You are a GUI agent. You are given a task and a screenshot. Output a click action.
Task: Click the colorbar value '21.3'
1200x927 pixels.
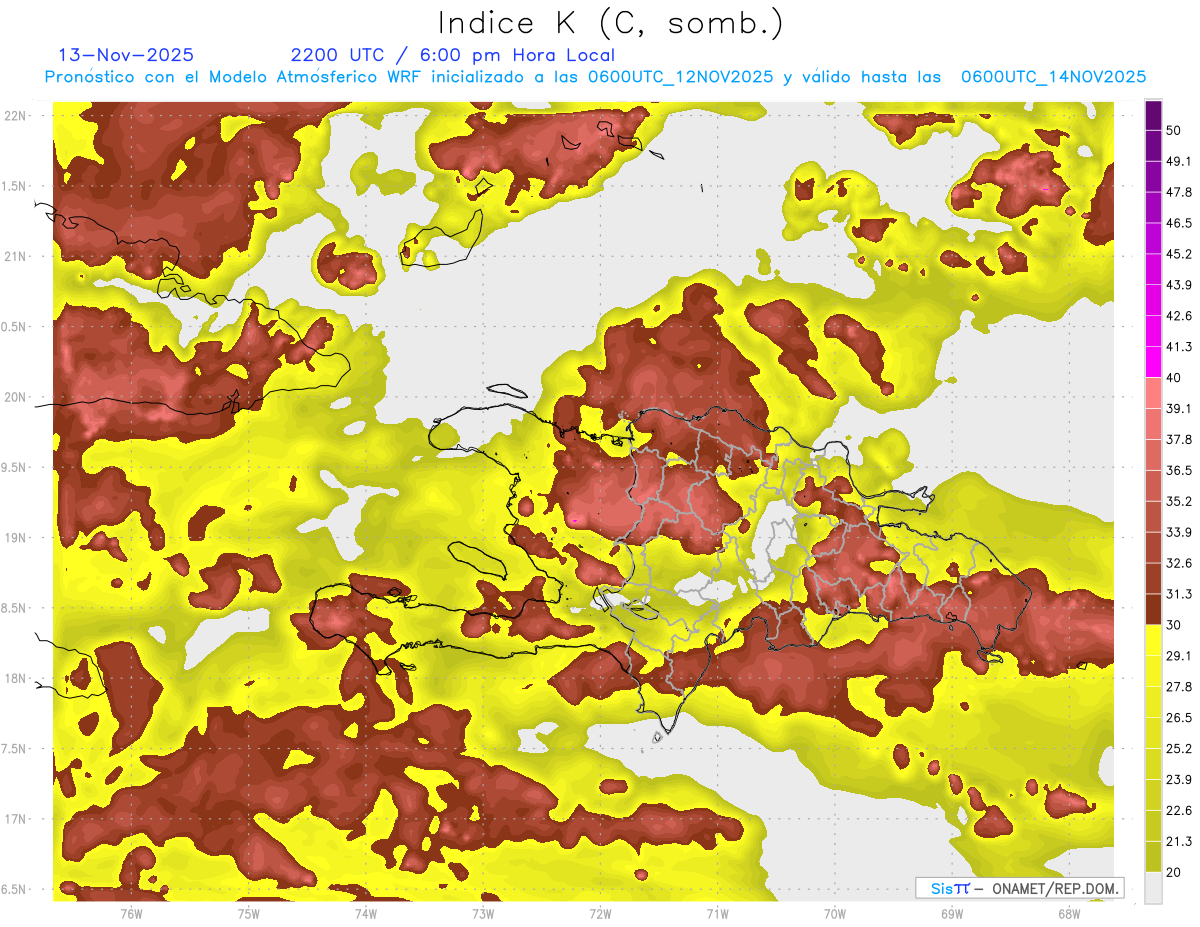(1179, 841)
